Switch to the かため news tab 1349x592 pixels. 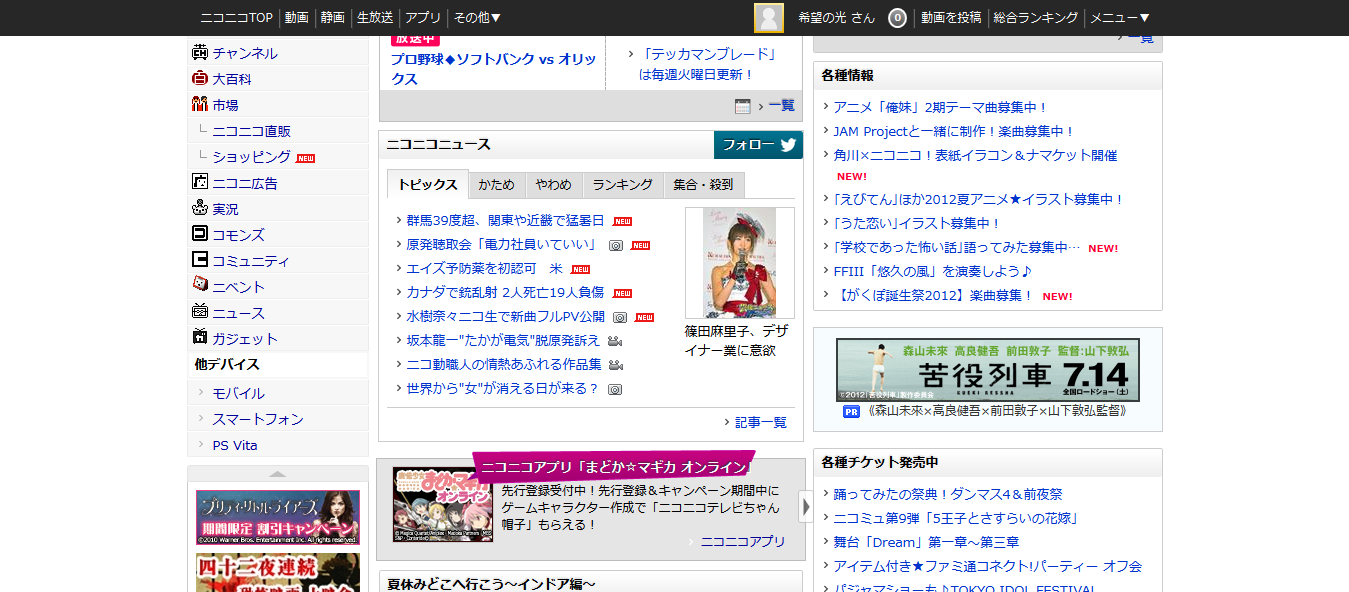point(497,185)
